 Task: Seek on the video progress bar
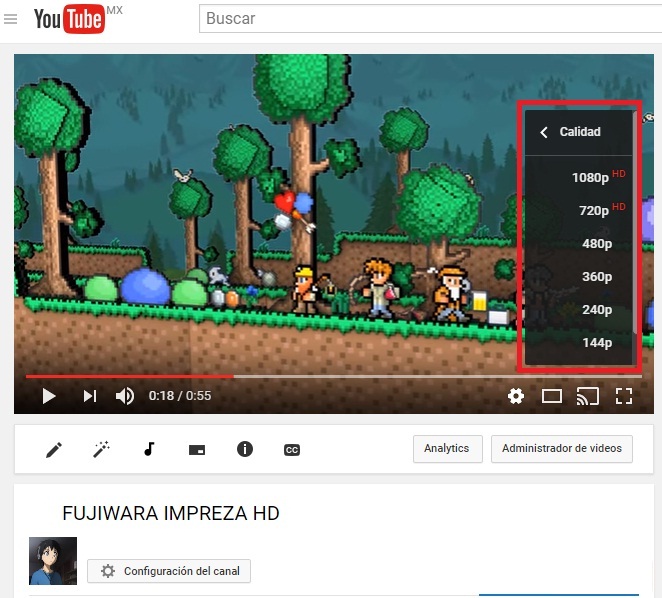pyautogui.click(x=334, y=376)
